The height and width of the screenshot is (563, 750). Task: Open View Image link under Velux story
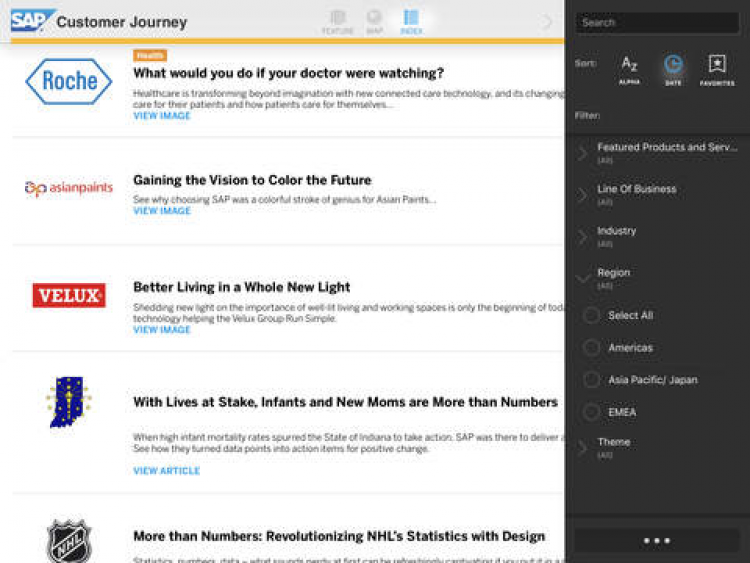[162, 330]
